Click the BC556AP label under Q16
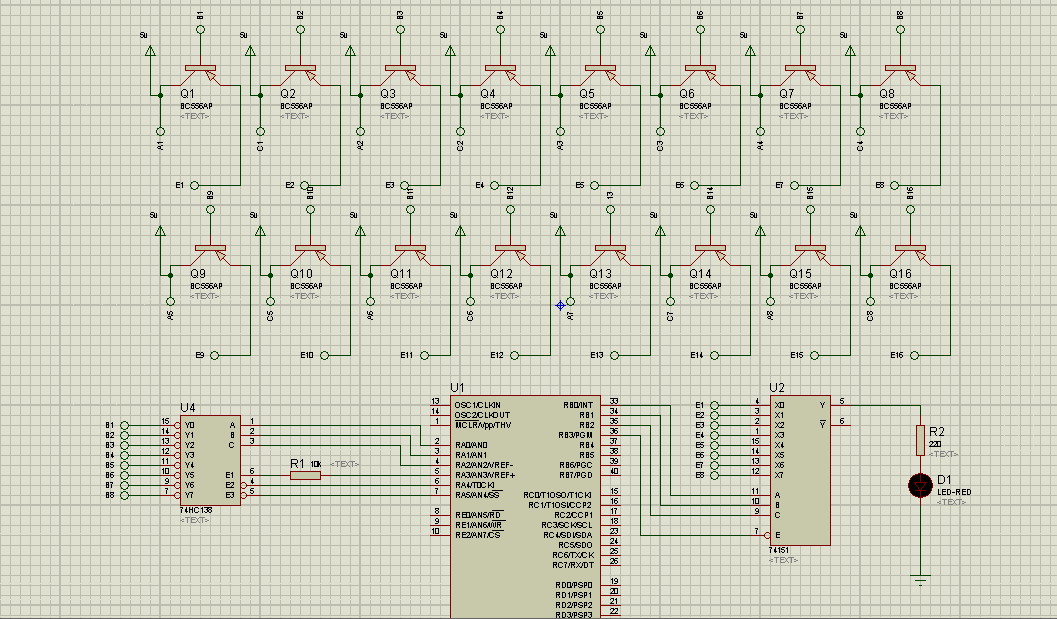Image resolution: width=1057 pixels, height=619 pixels. [x=905, y=286]
